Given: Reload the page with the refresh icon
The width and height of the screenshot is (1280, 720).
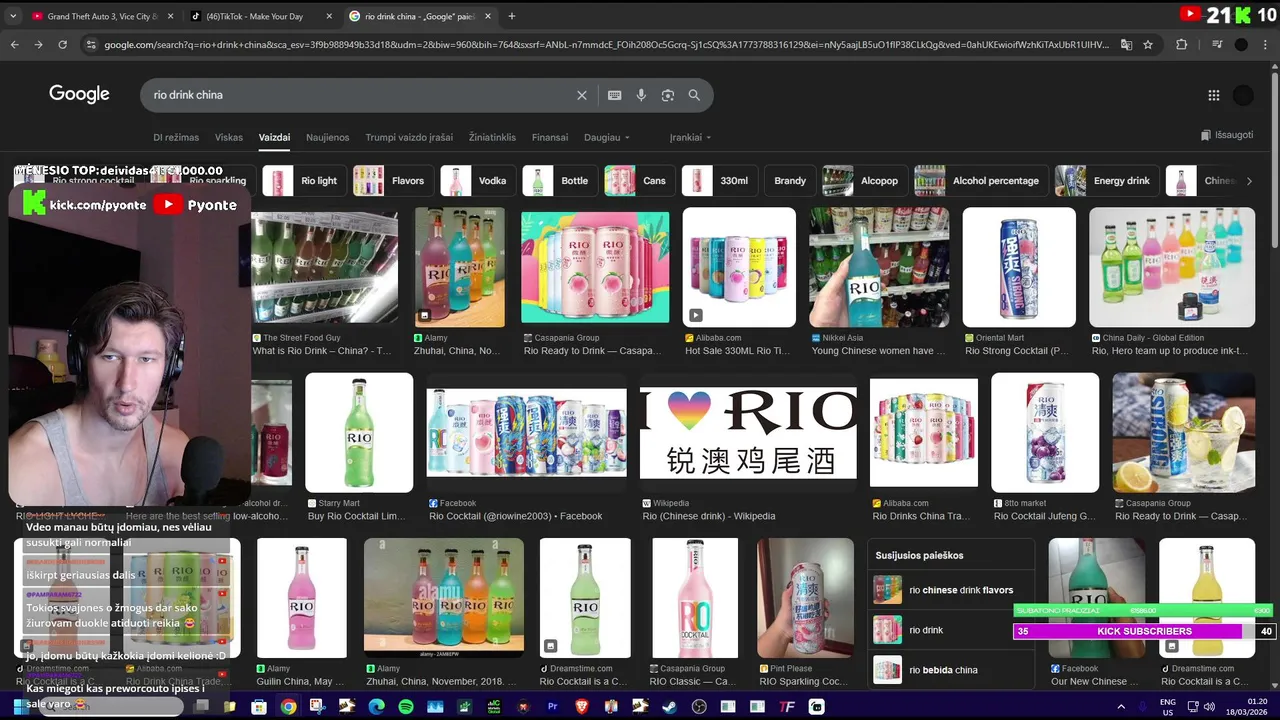Looking at the screenshot, I should click(62, 44).
